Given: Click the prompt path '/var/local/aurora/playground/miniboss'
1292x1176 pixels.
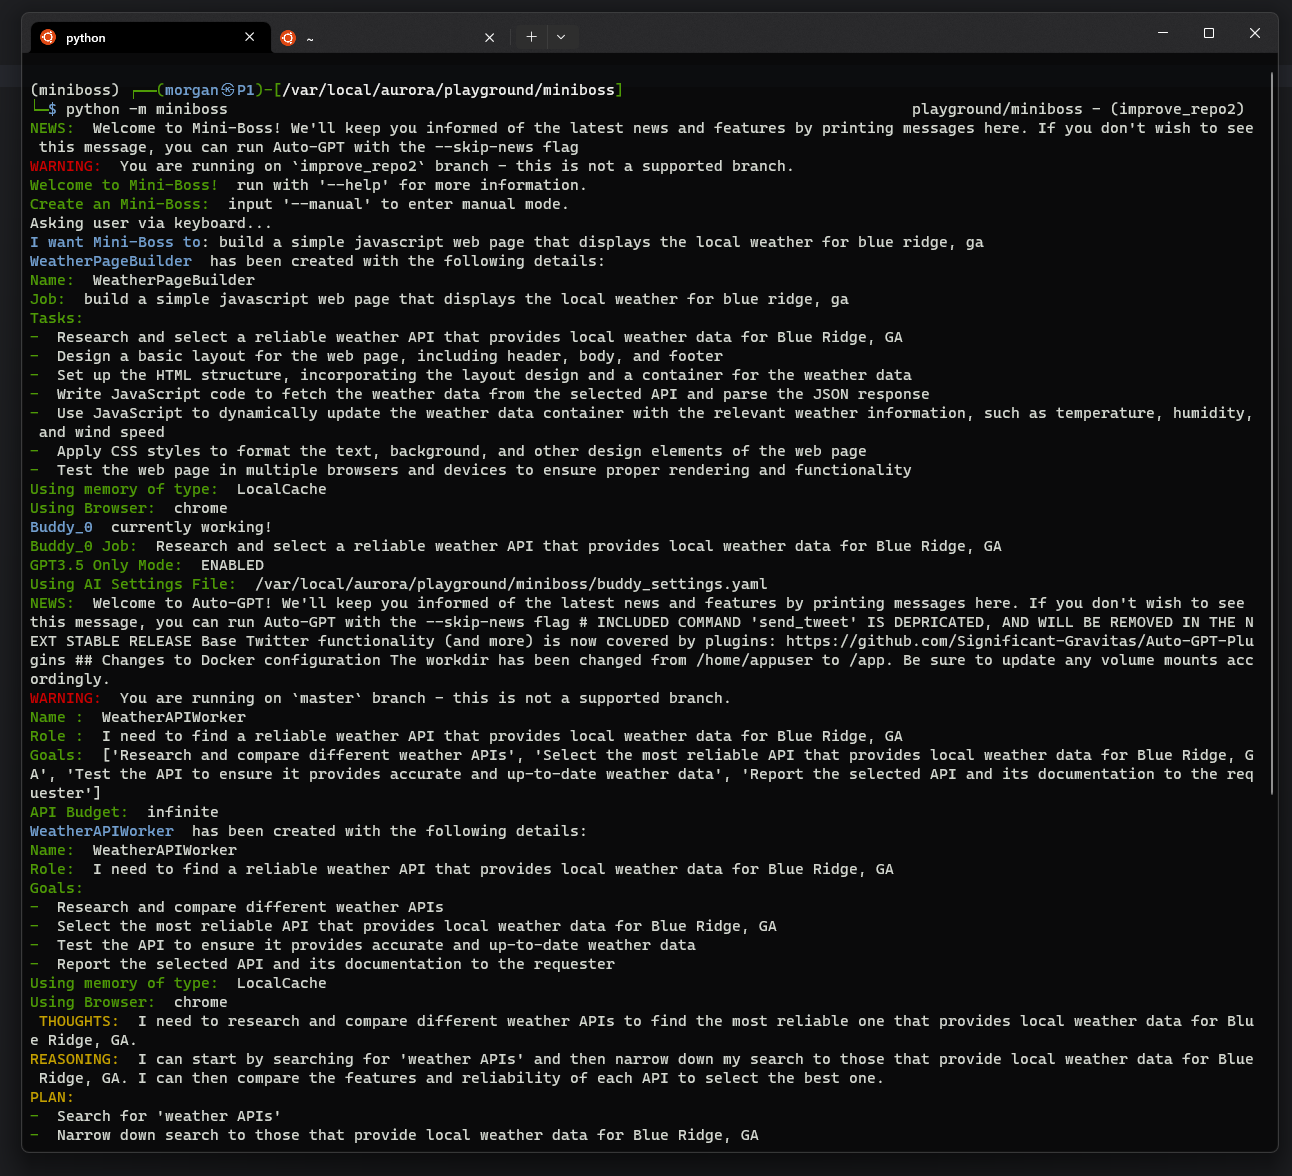Looking at the screenshot, I should [x=448, y=90].
